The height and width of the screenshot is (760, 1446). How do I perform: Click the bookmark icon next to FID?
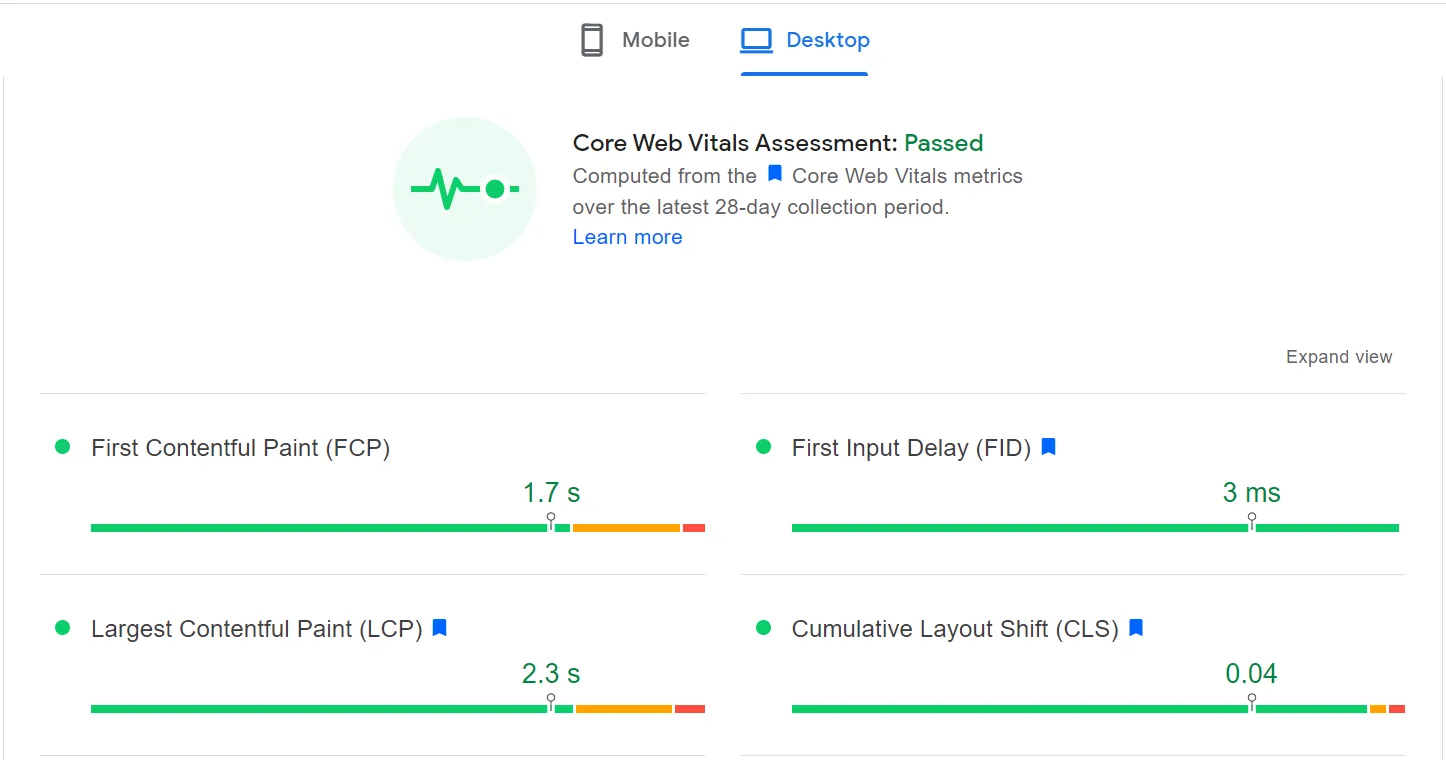[1048, 447]
